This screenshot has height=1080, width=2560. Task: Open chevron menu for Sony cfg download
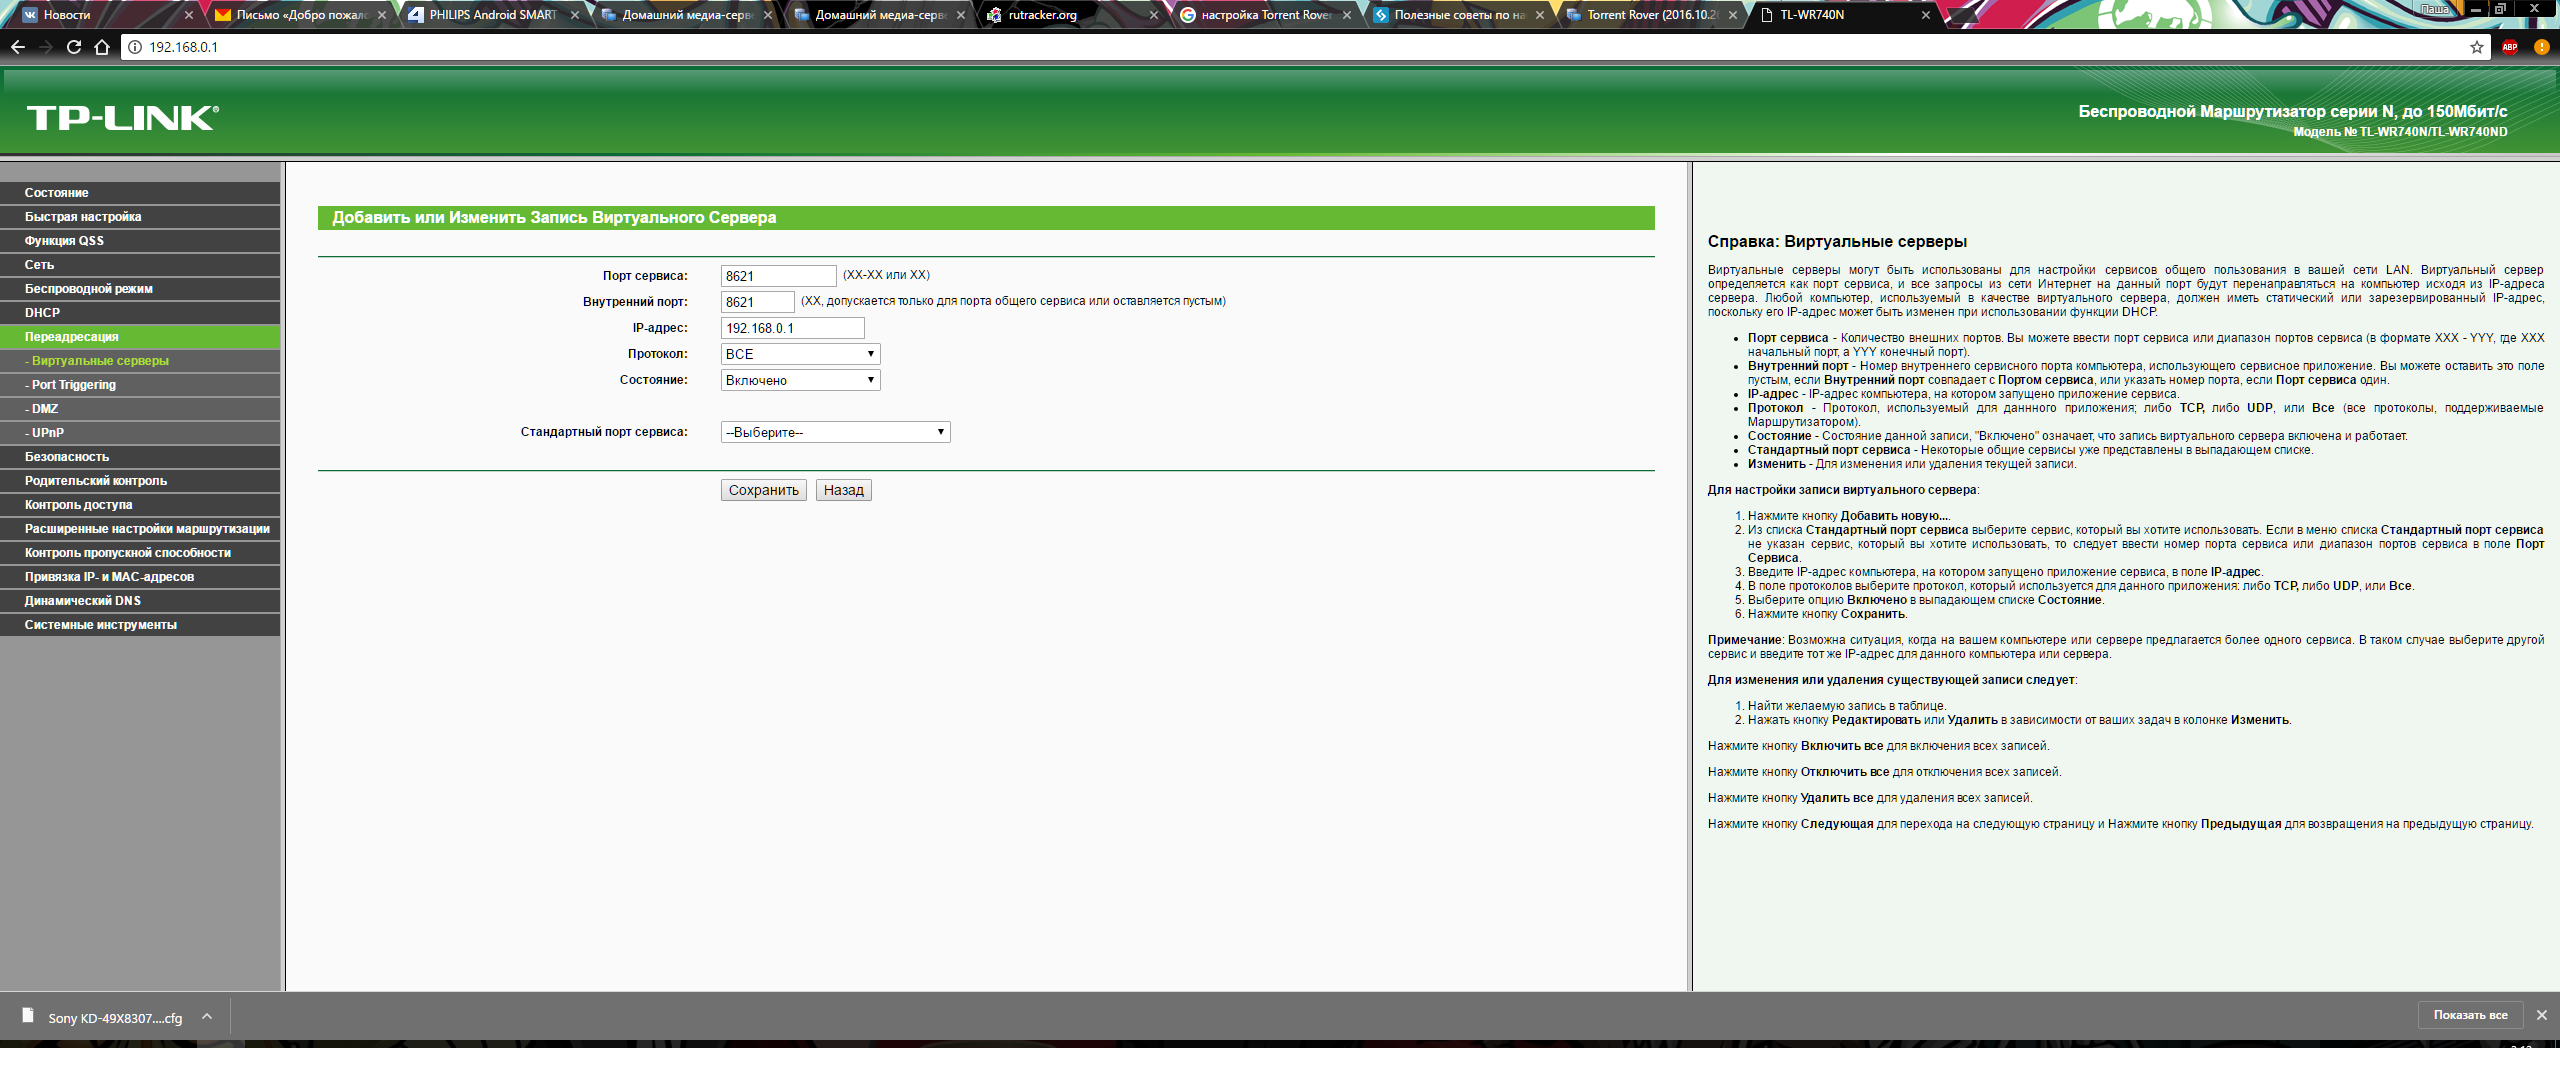click(x=207, y=1017)
